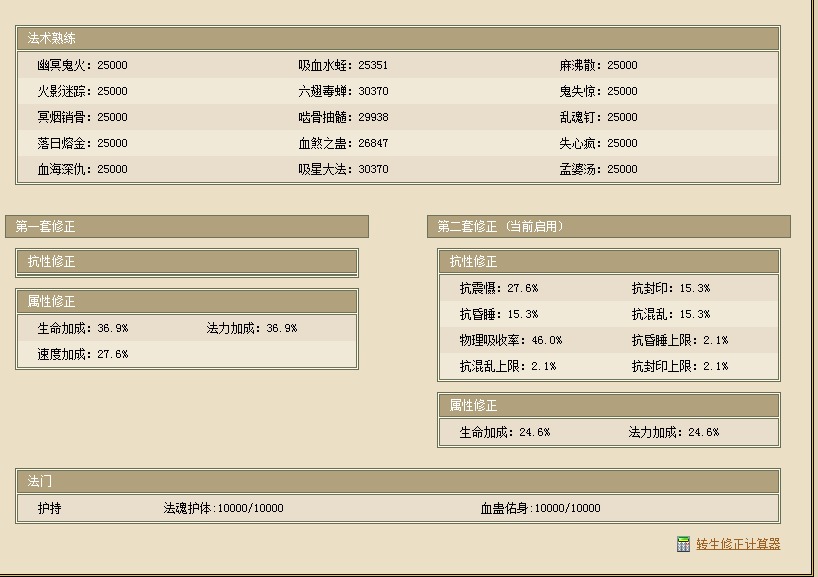Click the 抗震慑 27.6% entry
Image resolution: width=818 pixels, height=577 pixels.
click(499, 289)
